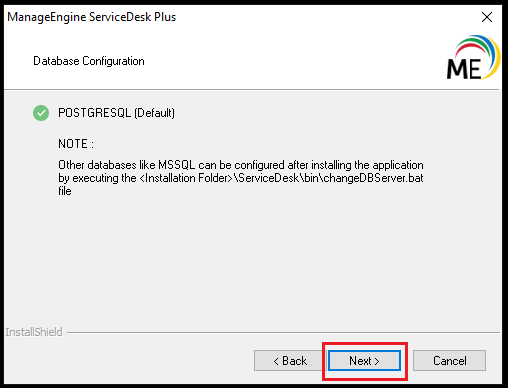Click the green checkmark icon beside POSTGRESQL

(x=41, y=113)
